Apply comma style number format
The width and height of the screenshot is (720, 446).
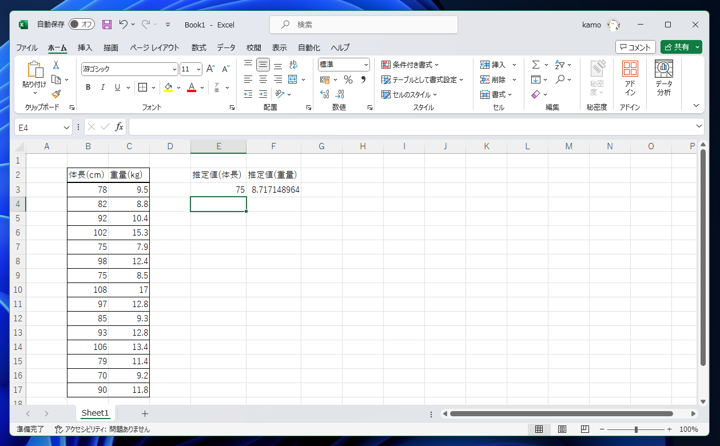363,79
